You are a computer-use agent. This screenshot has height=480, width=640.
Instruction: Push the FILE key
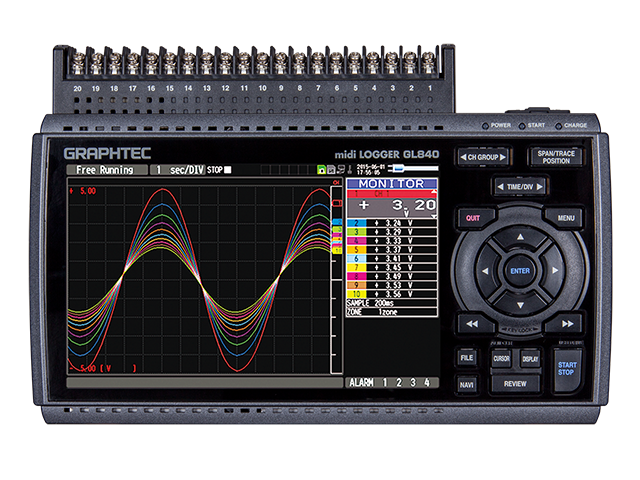(x=467, y=358)
